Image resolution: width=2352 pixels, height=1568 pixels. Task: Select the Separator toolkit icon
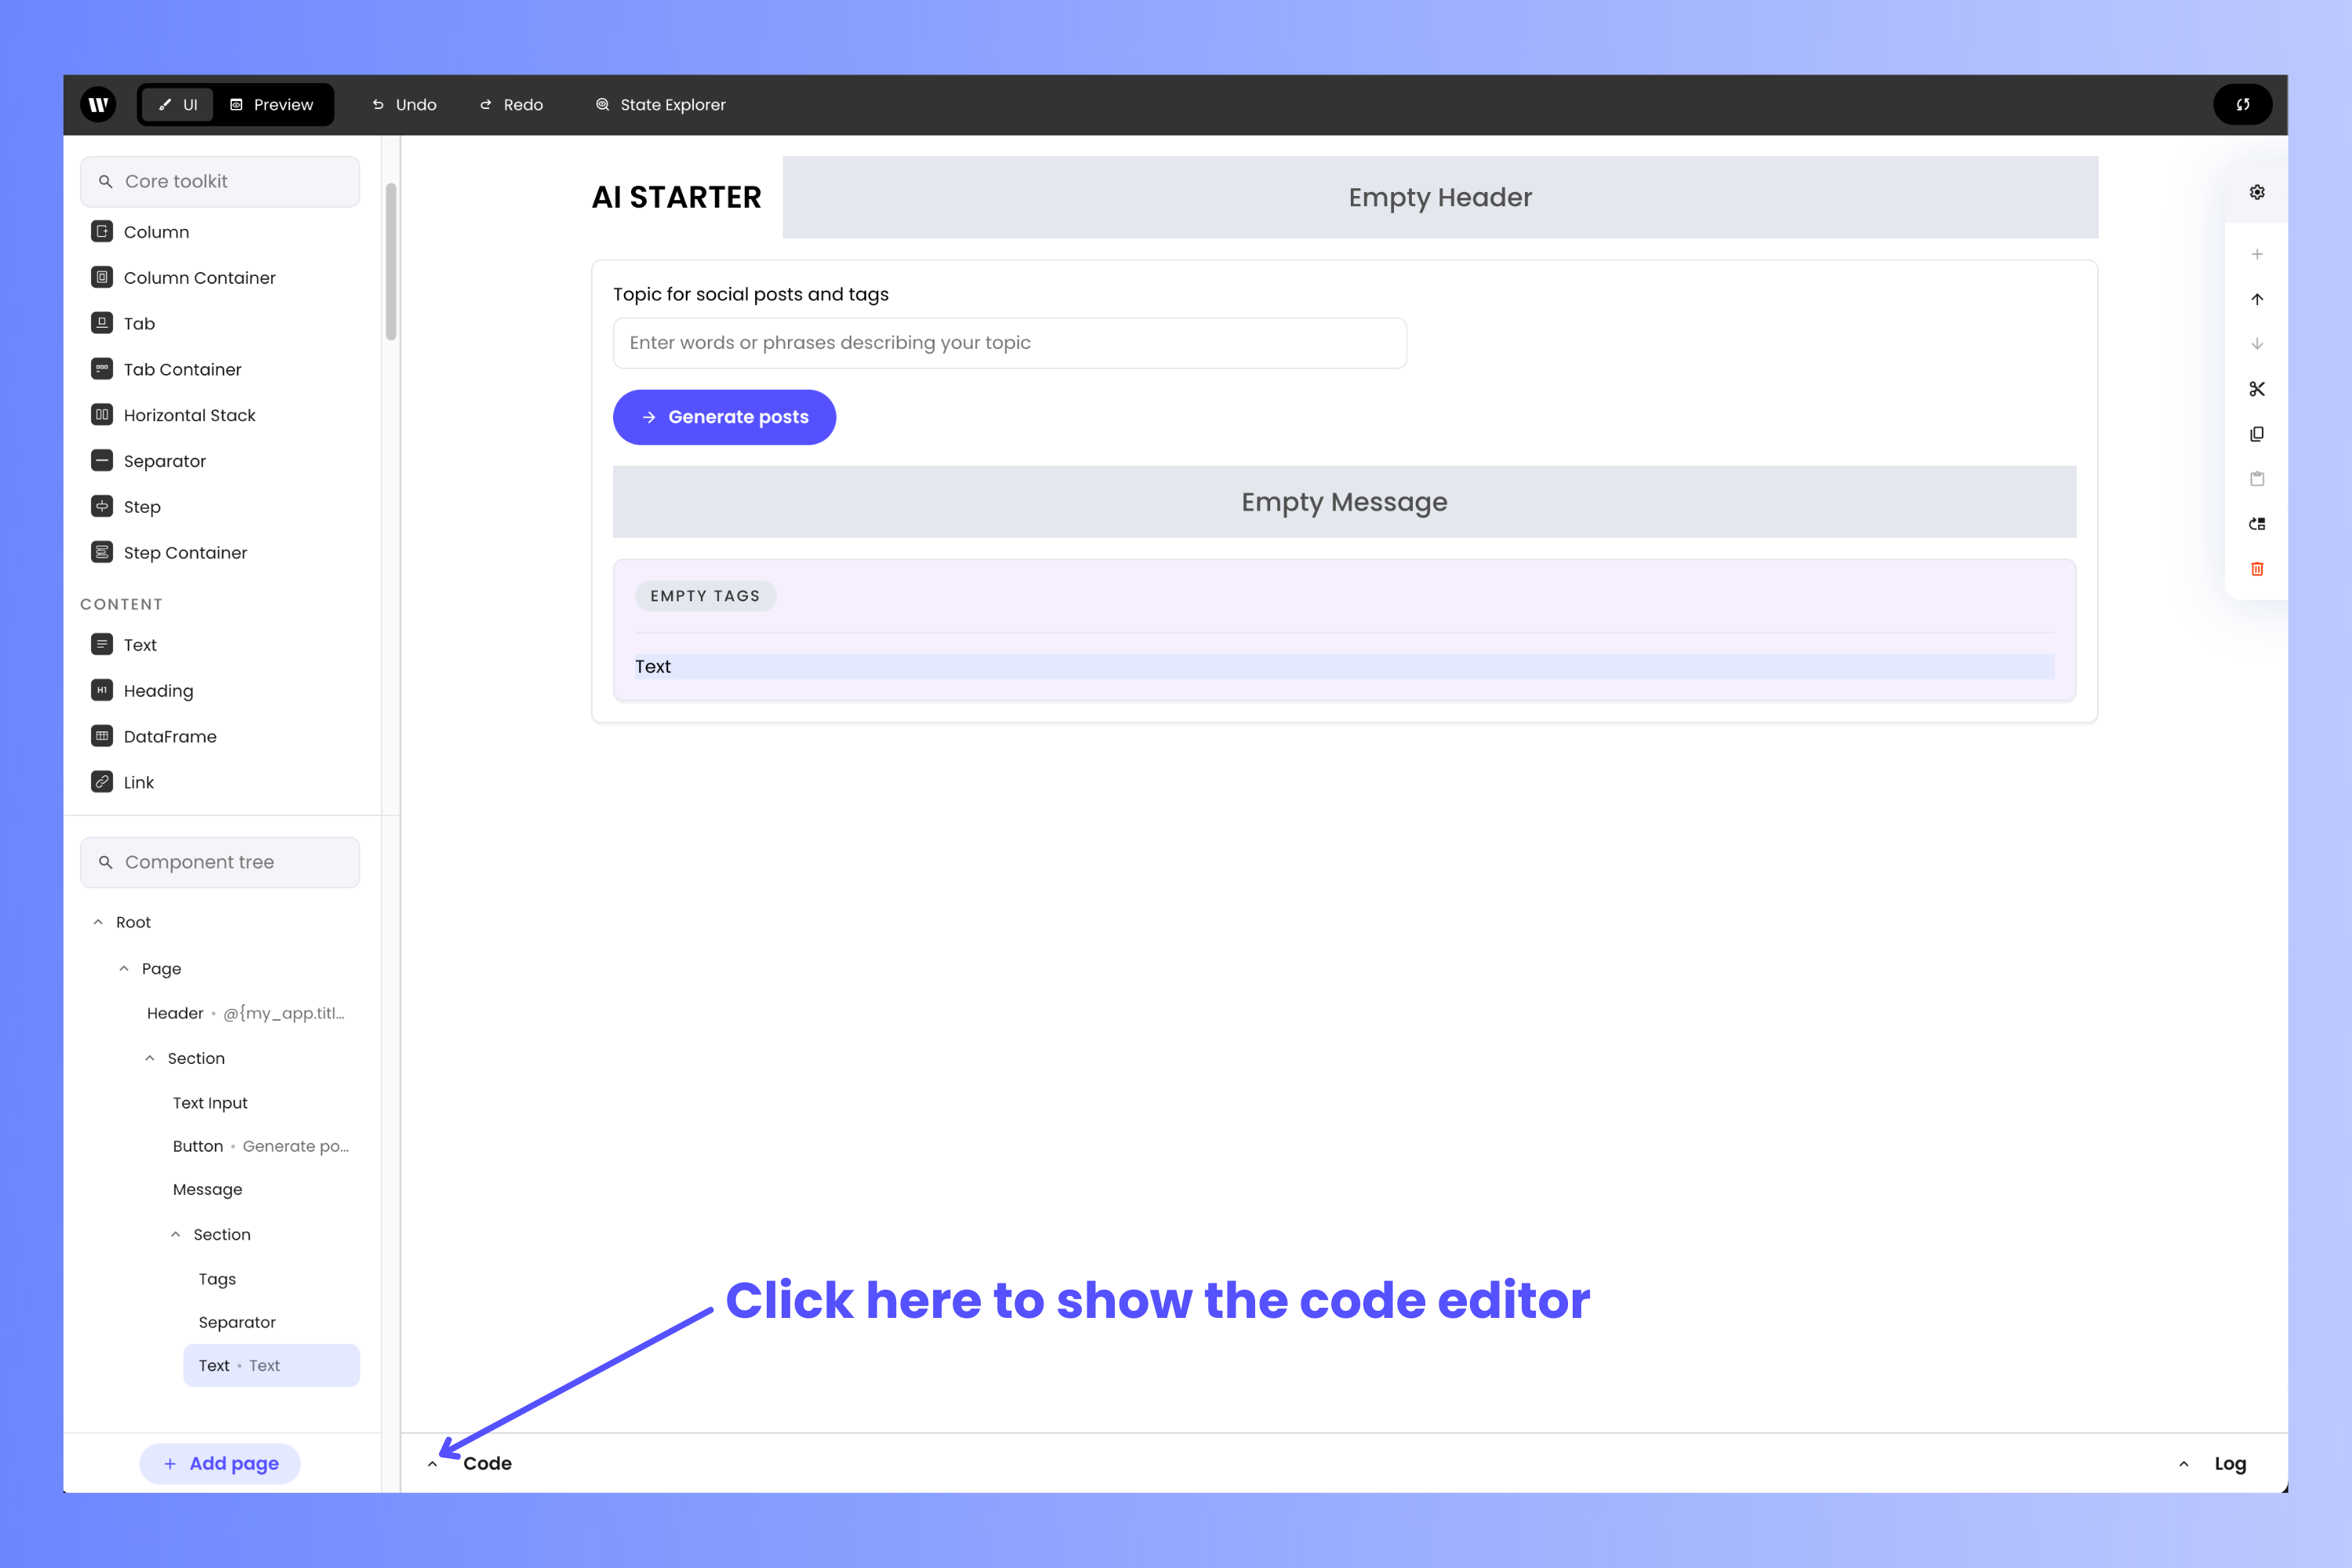pyautogui.click(x=102, y=460)
